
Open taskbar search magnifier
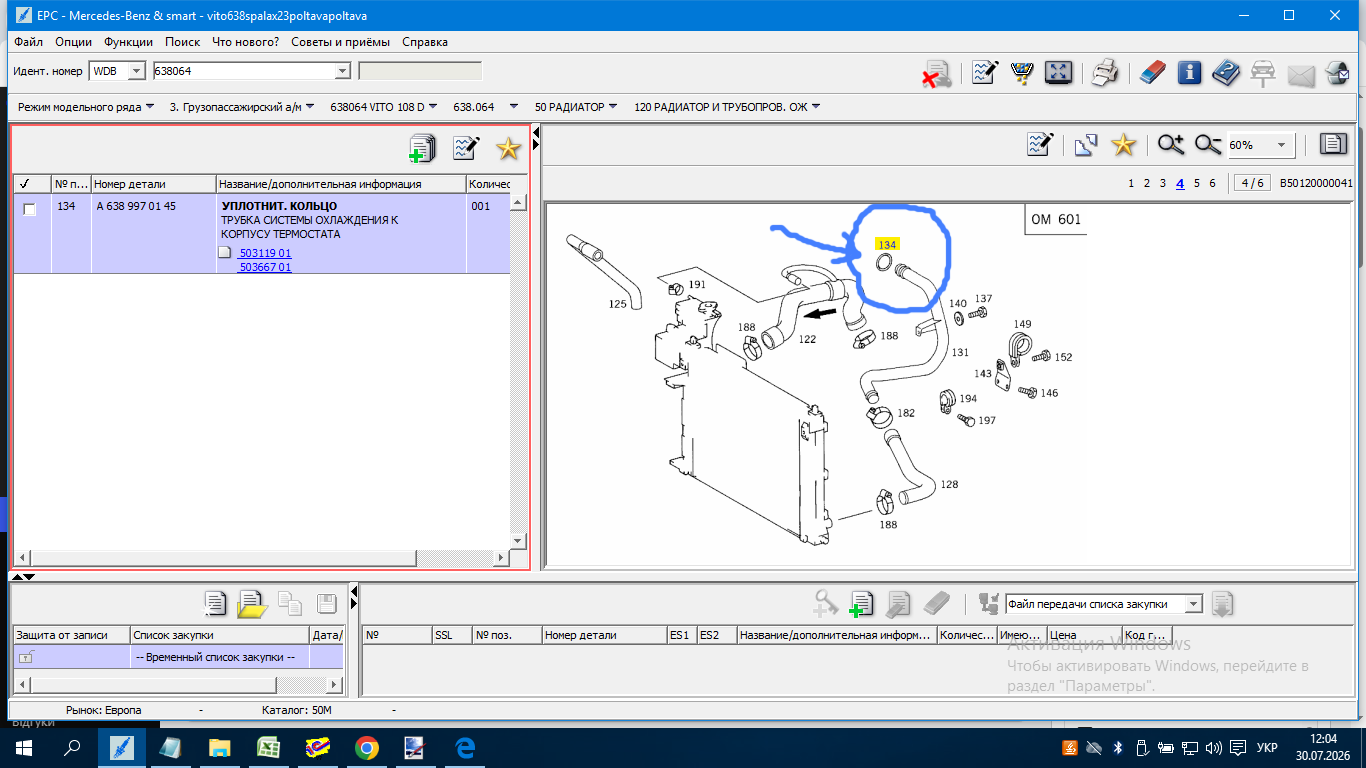[x=72, y=748]
